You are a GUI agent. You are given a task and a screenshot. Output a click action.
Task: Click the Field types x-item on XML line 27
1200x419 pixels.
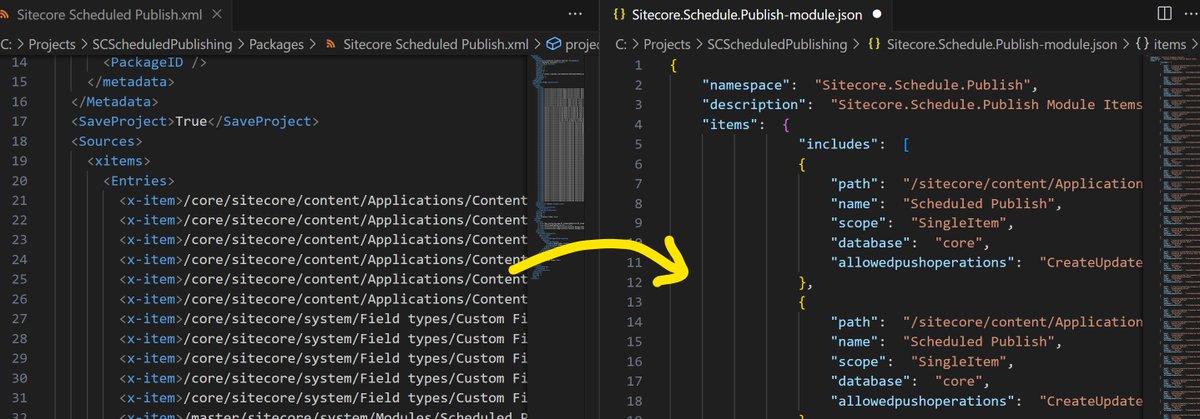[324, 318]
